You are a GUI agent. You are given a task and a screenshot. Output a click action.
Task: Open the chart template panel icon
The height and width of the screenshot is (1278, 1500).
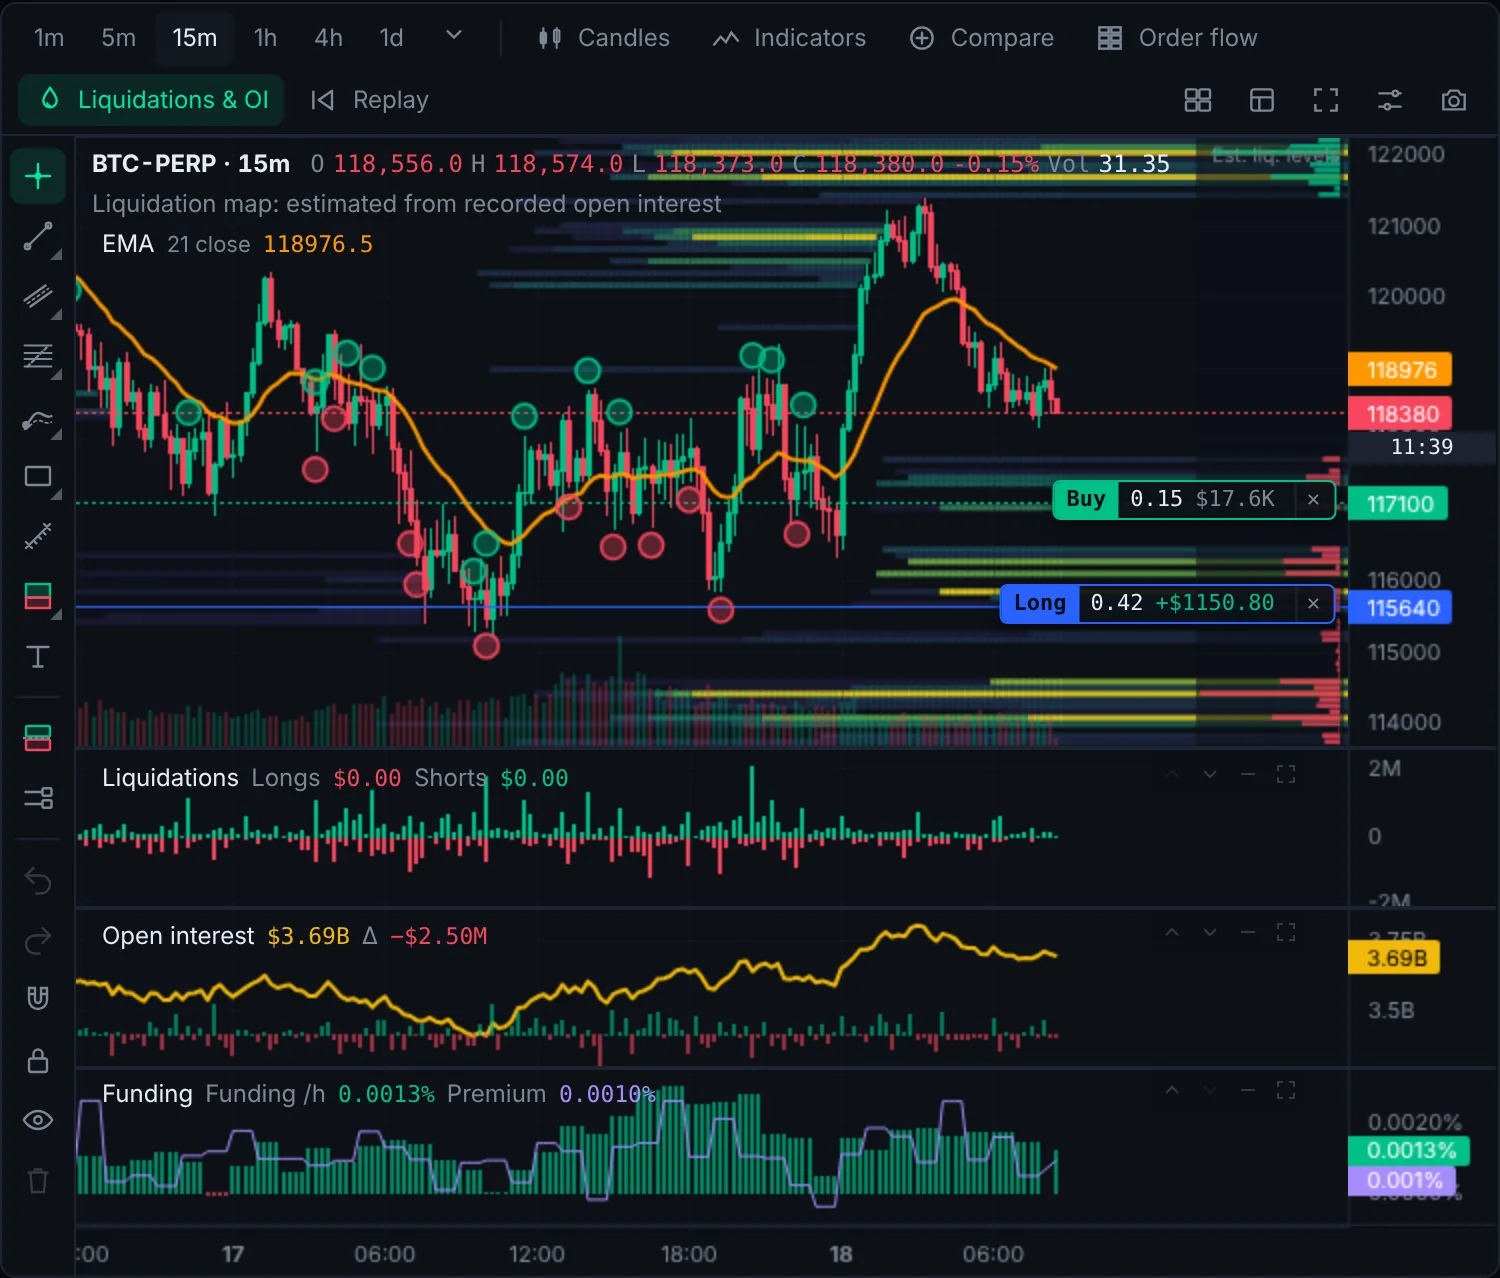point(1262,100)
